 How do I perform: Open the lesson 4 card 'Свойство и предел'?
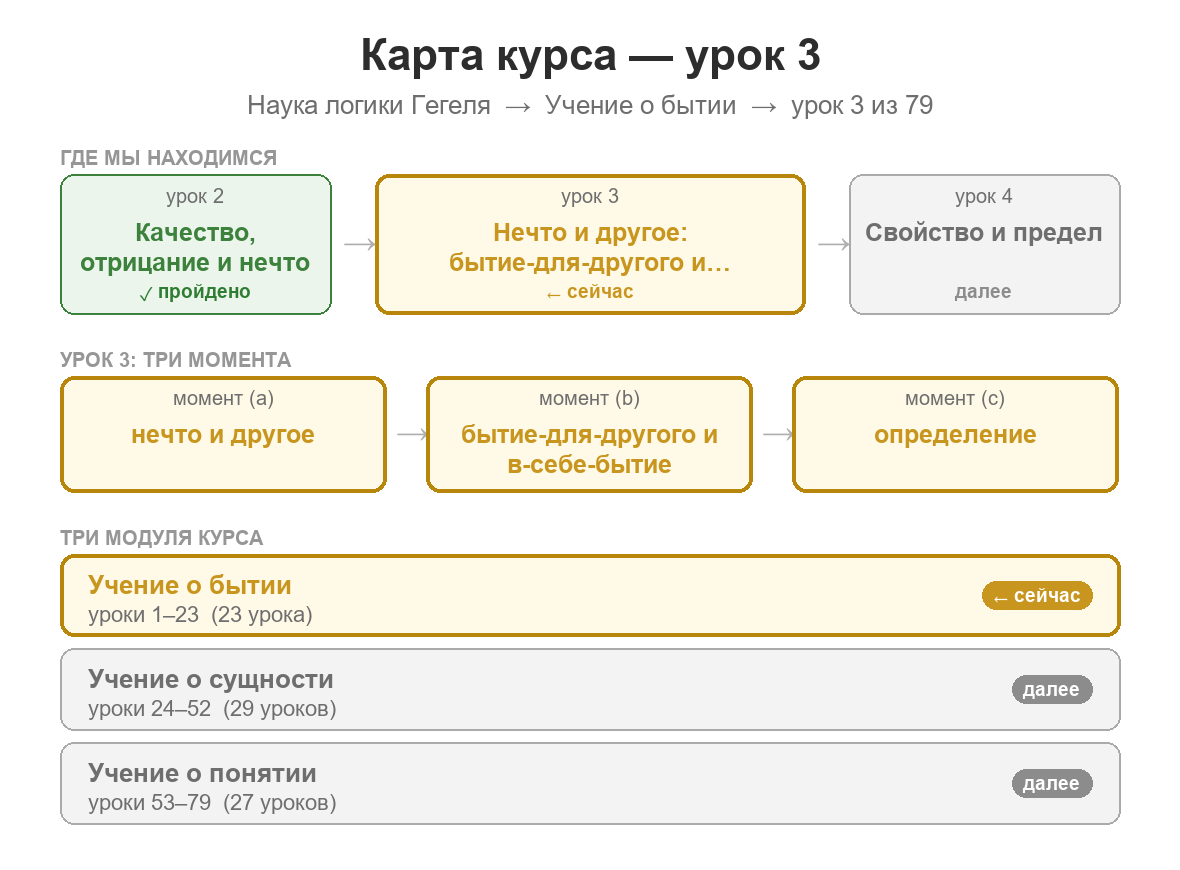pyautogui.click(x=984, y=245)
